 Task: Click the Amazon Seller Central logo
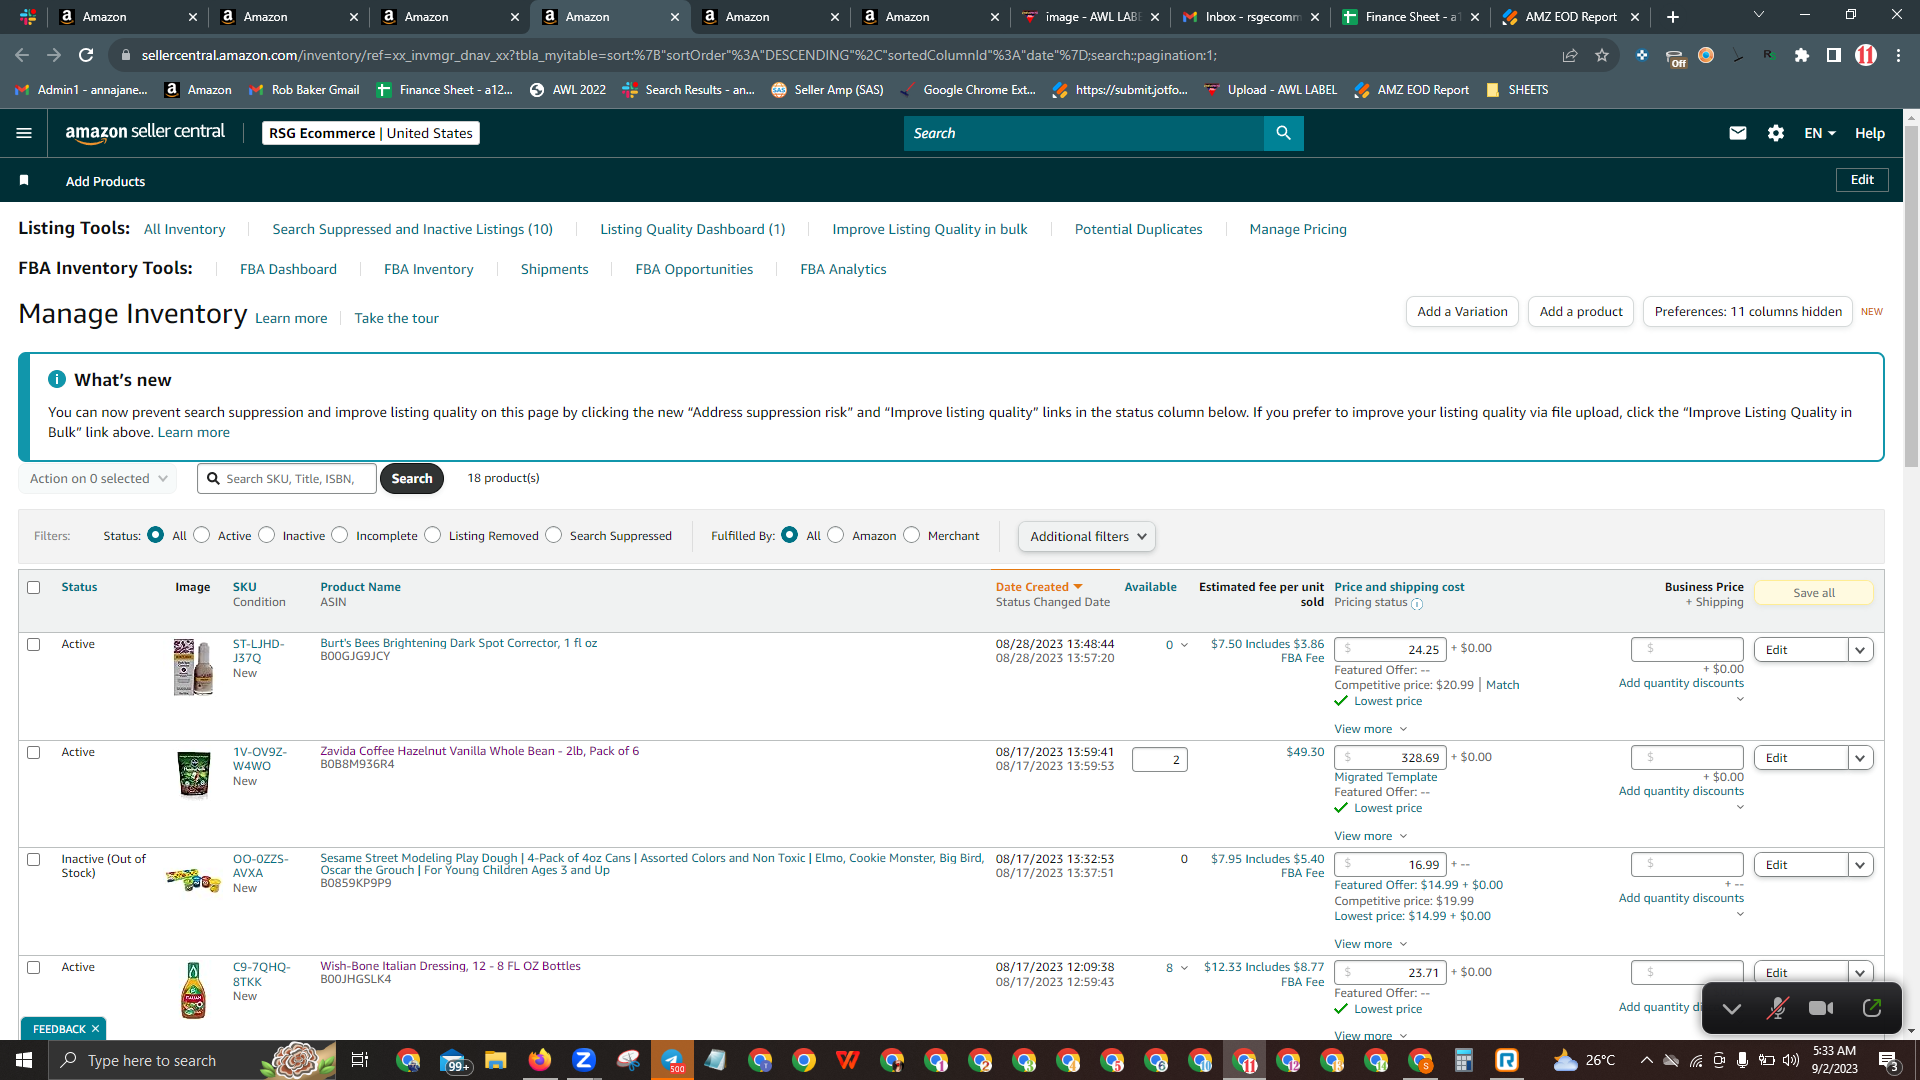point(145,133)
